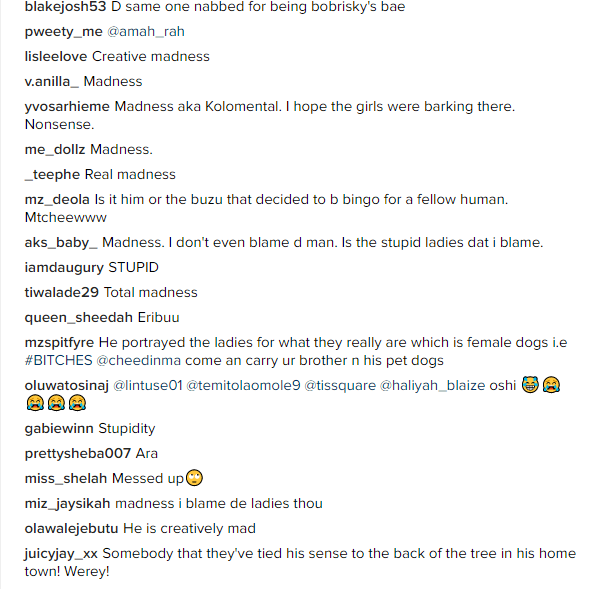Visit yvosarhieme's profile
The width and height of the screenshot is (600, 589).
pyautogui.click(x=68, y=107)
